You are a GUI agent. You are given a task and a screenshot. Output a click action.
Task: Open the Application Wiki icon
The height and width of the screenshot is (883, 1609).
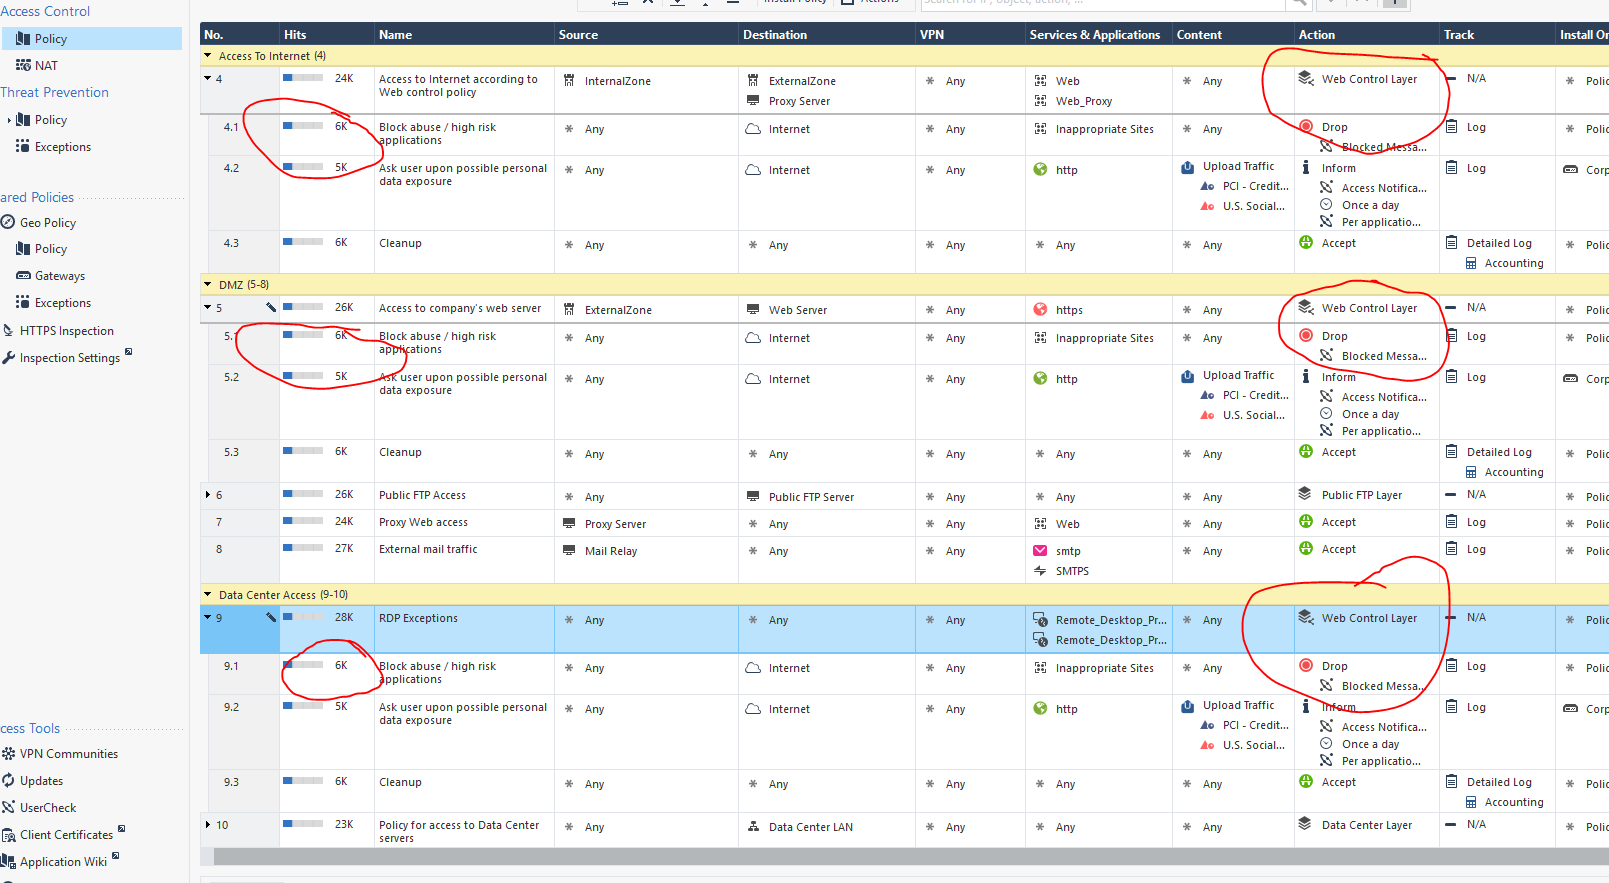pyautogui.click(x=9, y=862)
